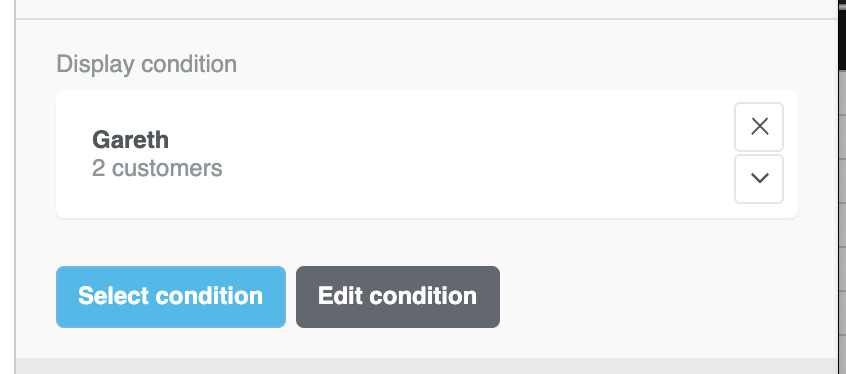Click the dark strip along the panel's right edge

[x=842, y=187]
